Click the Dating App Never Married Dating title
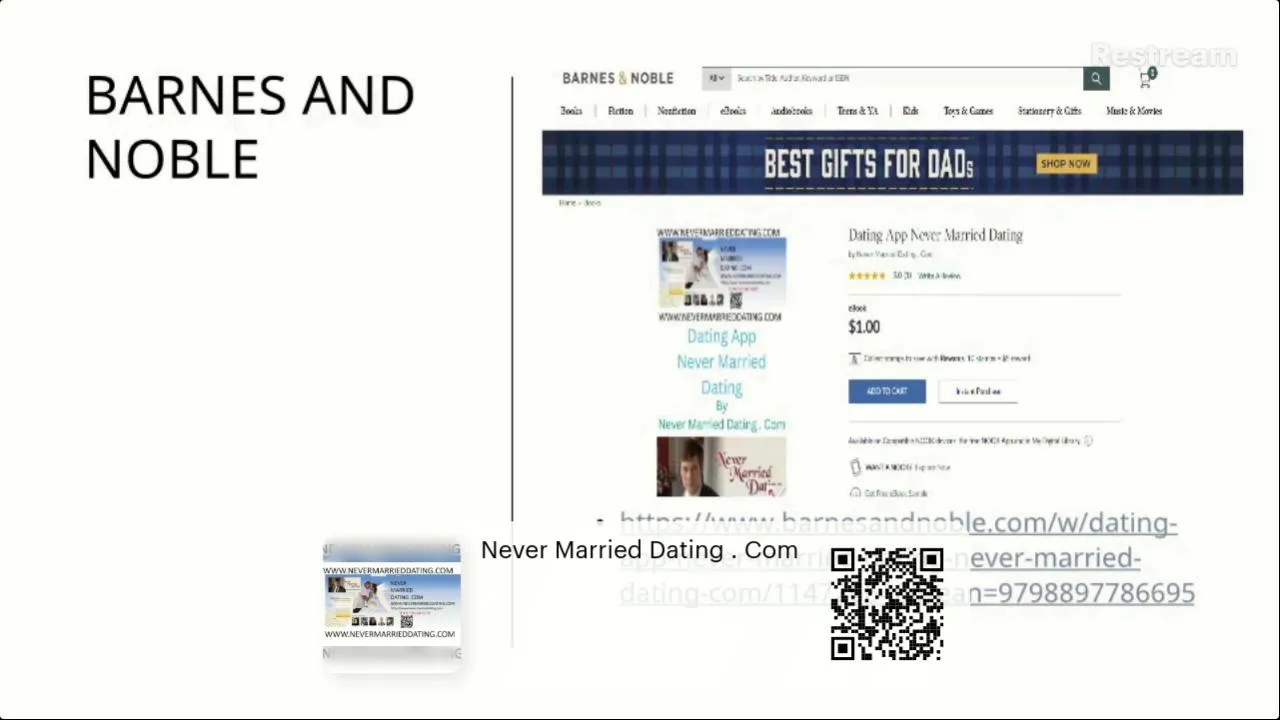This screenshot has height=720, width=1280. (936, 235)
